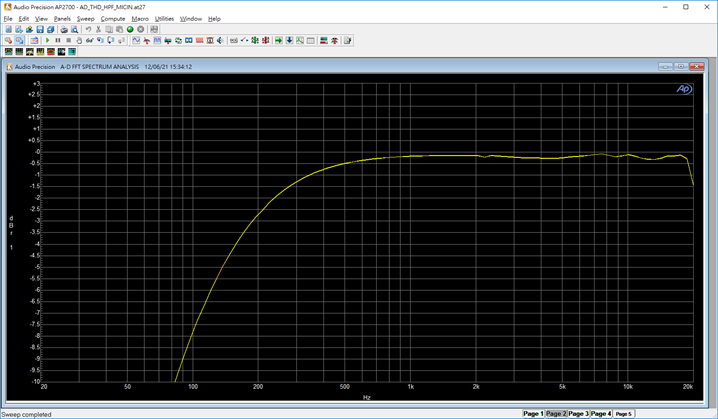Click the Save test disk icon
718x419 pixels.
click(40, 30)
